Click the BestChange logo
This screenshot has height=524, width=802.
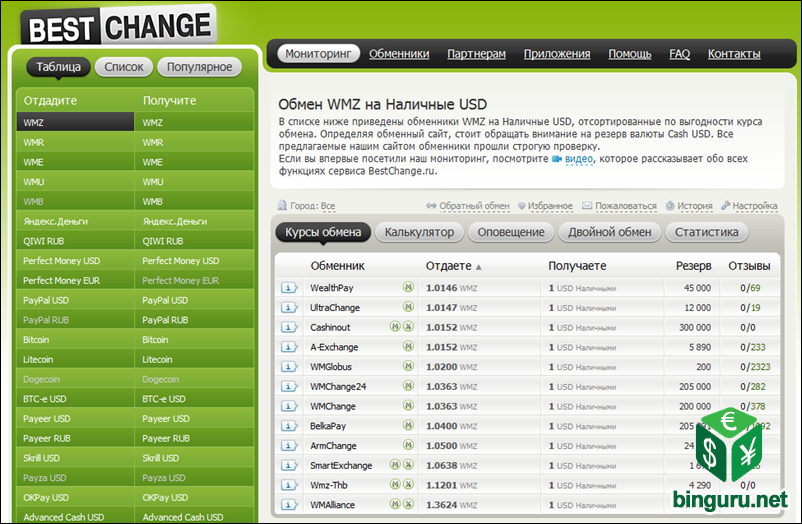119,26
